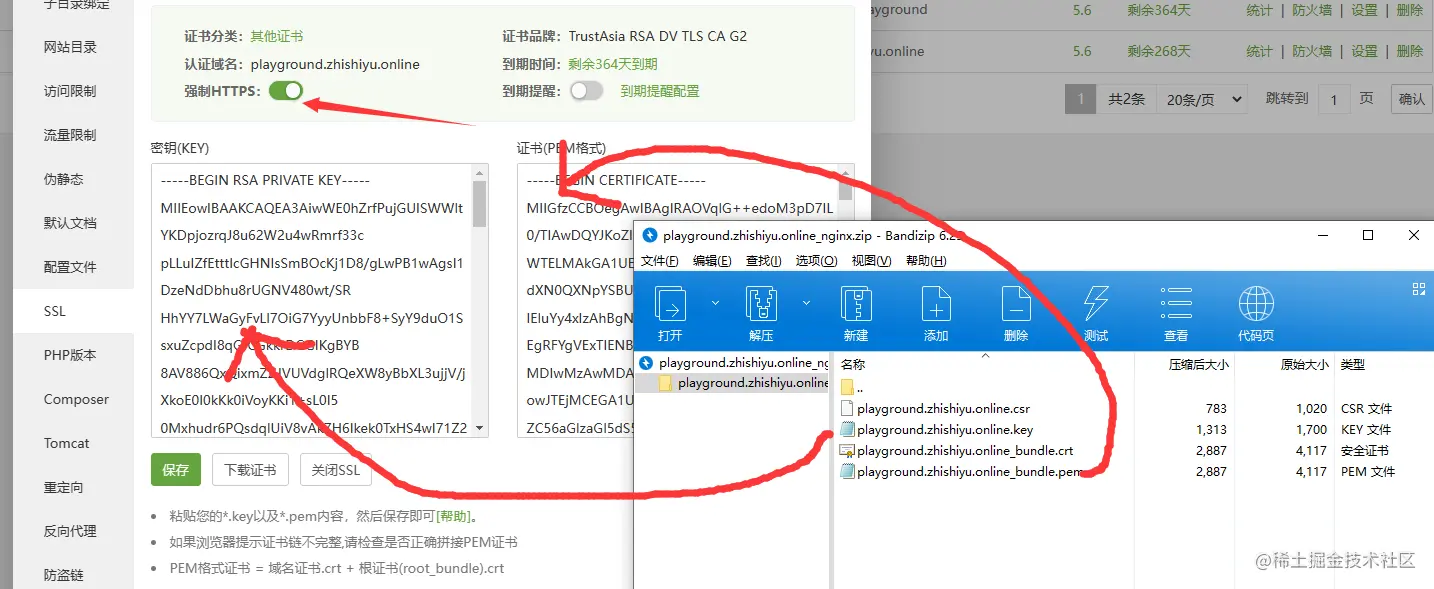Click the Bandizip New archive (新建) icon

tap(856, 303)
